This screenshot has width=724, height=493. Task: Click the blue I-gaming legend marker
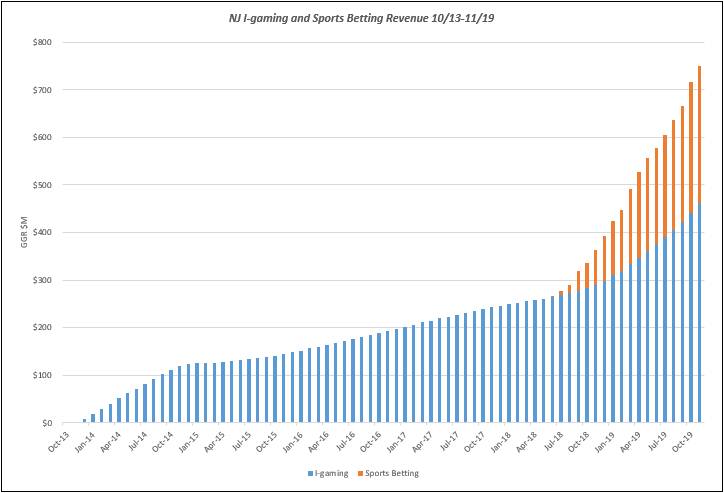310,473
